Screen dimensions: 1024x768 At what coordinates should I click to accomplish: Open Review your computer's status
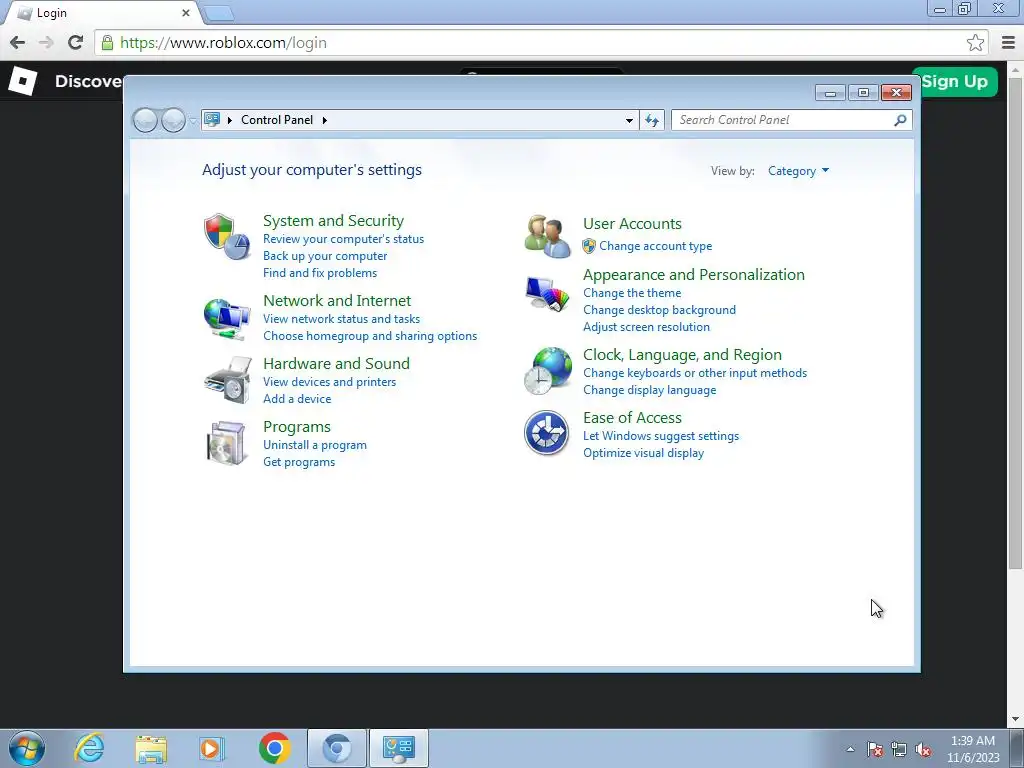344,239
